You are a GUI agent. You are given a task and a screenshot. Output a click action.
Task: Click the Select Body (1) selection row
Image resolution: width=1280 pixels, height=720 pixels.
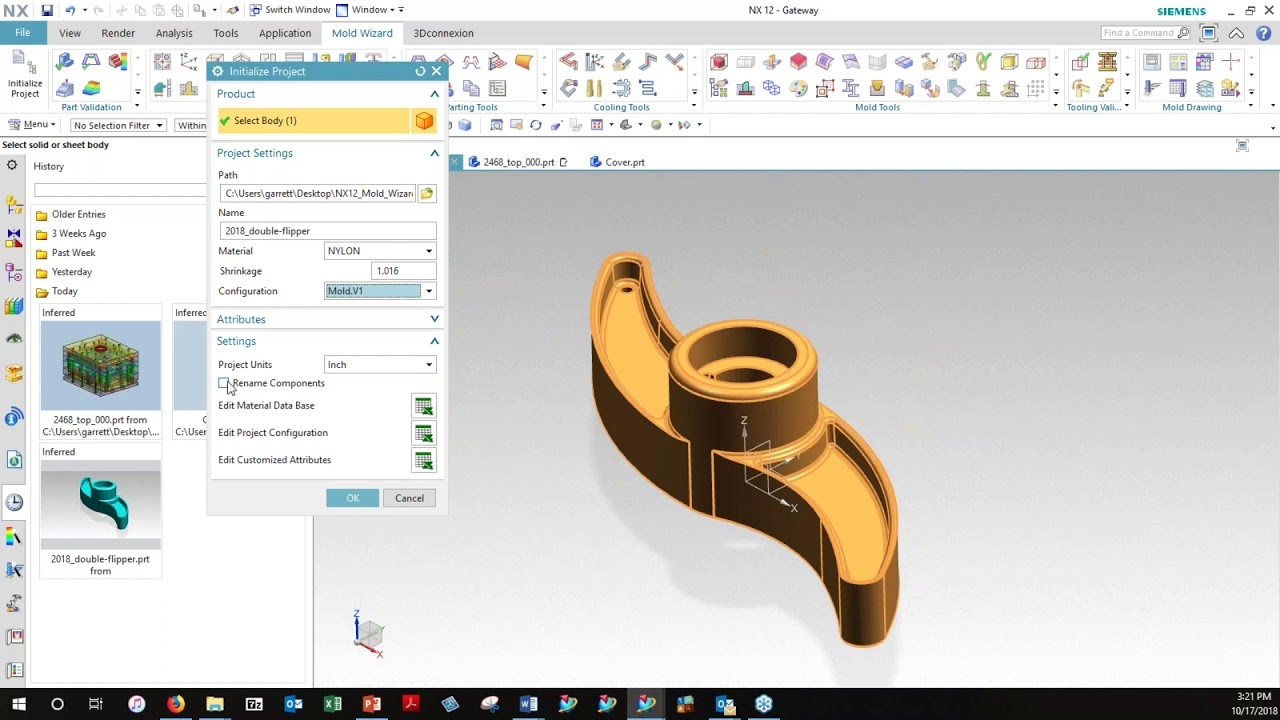tap(314, 121)
